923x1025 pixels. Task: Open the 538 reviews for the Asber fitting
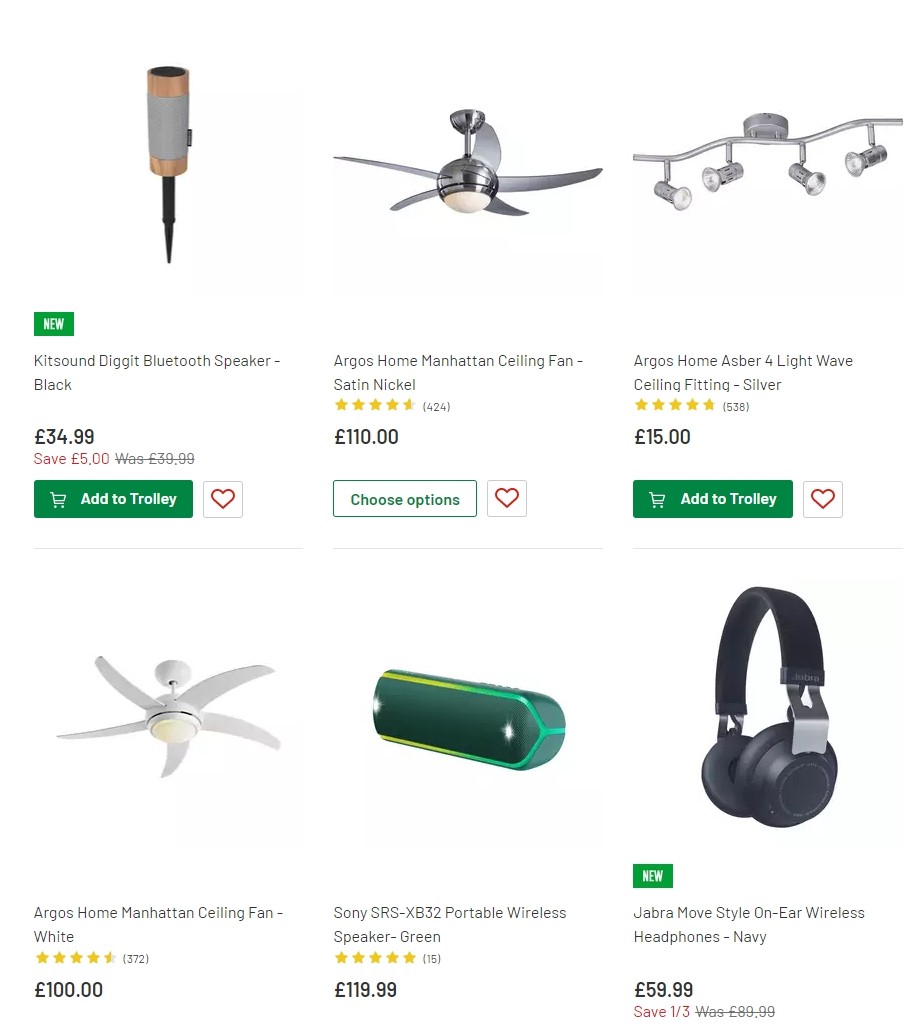coord(737,406)
